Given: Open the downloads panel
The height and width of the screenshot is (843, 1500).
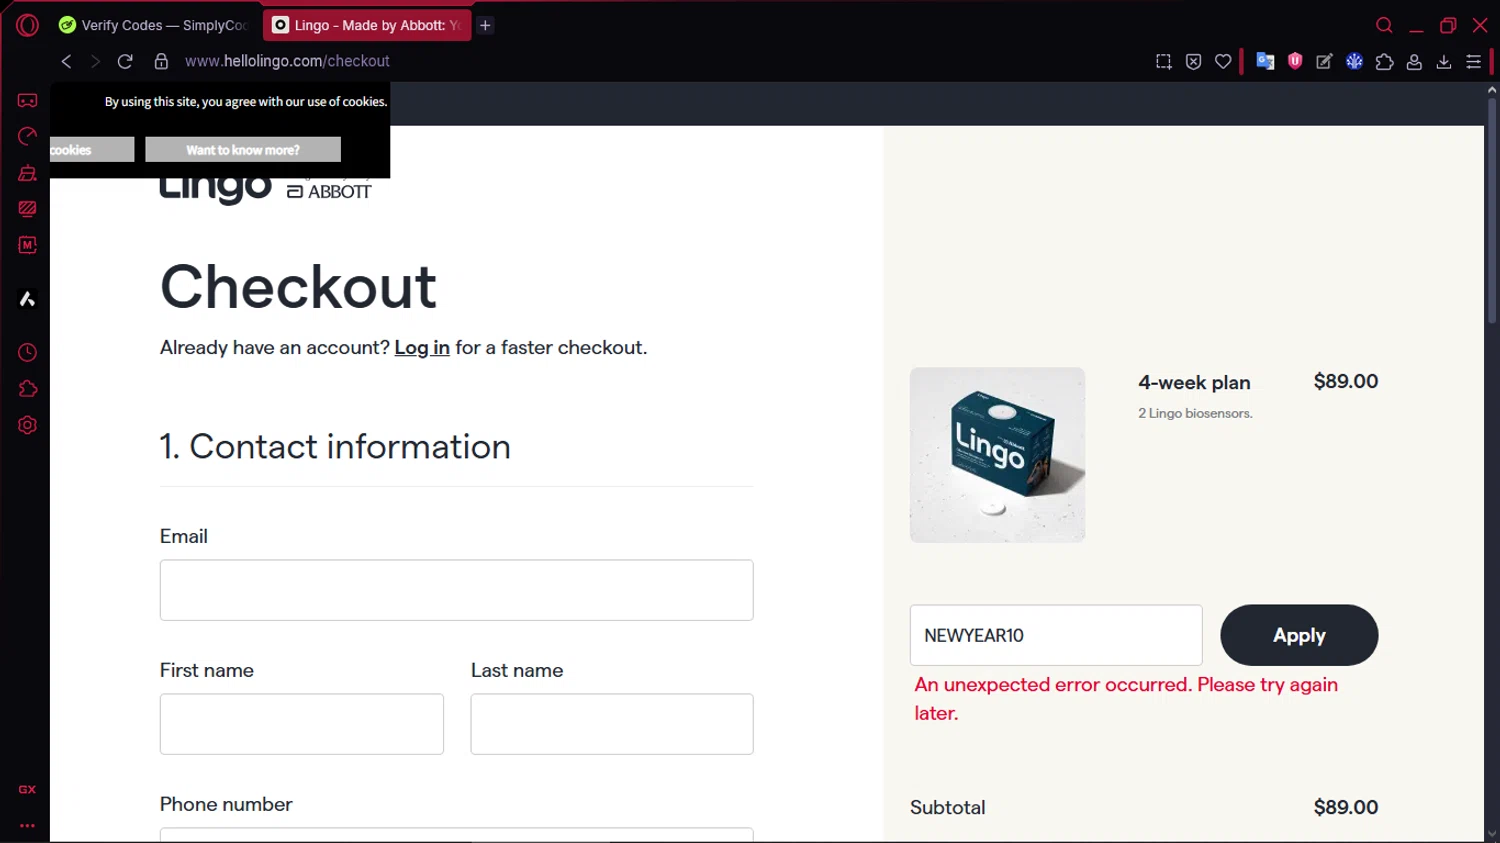Looking at the screenshot, I should click(x=1444, y=61).
